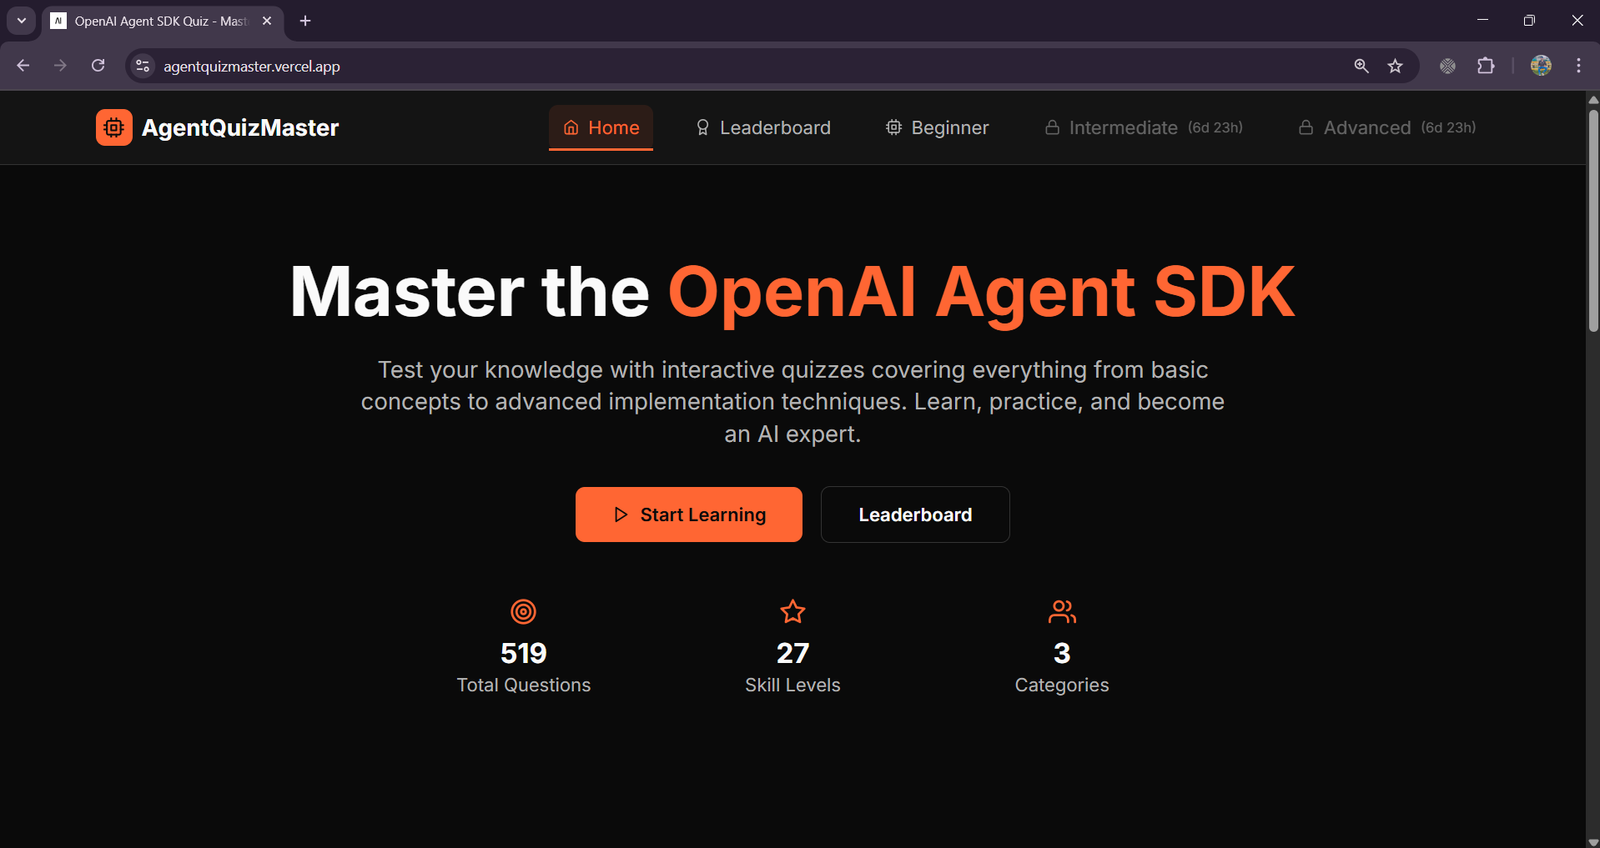Click the address bar URL agentquizmaster.vercel.app

252,67
